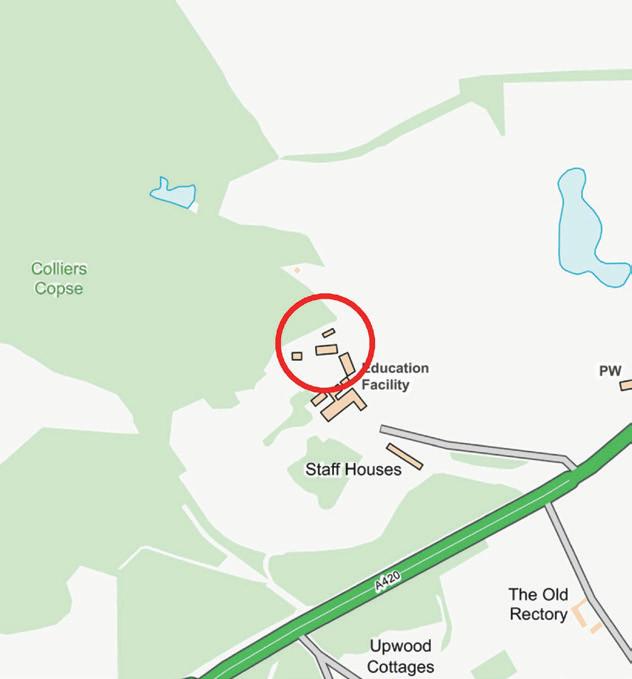
Task: Select the long building near Staff Houses
Action: 405,456
